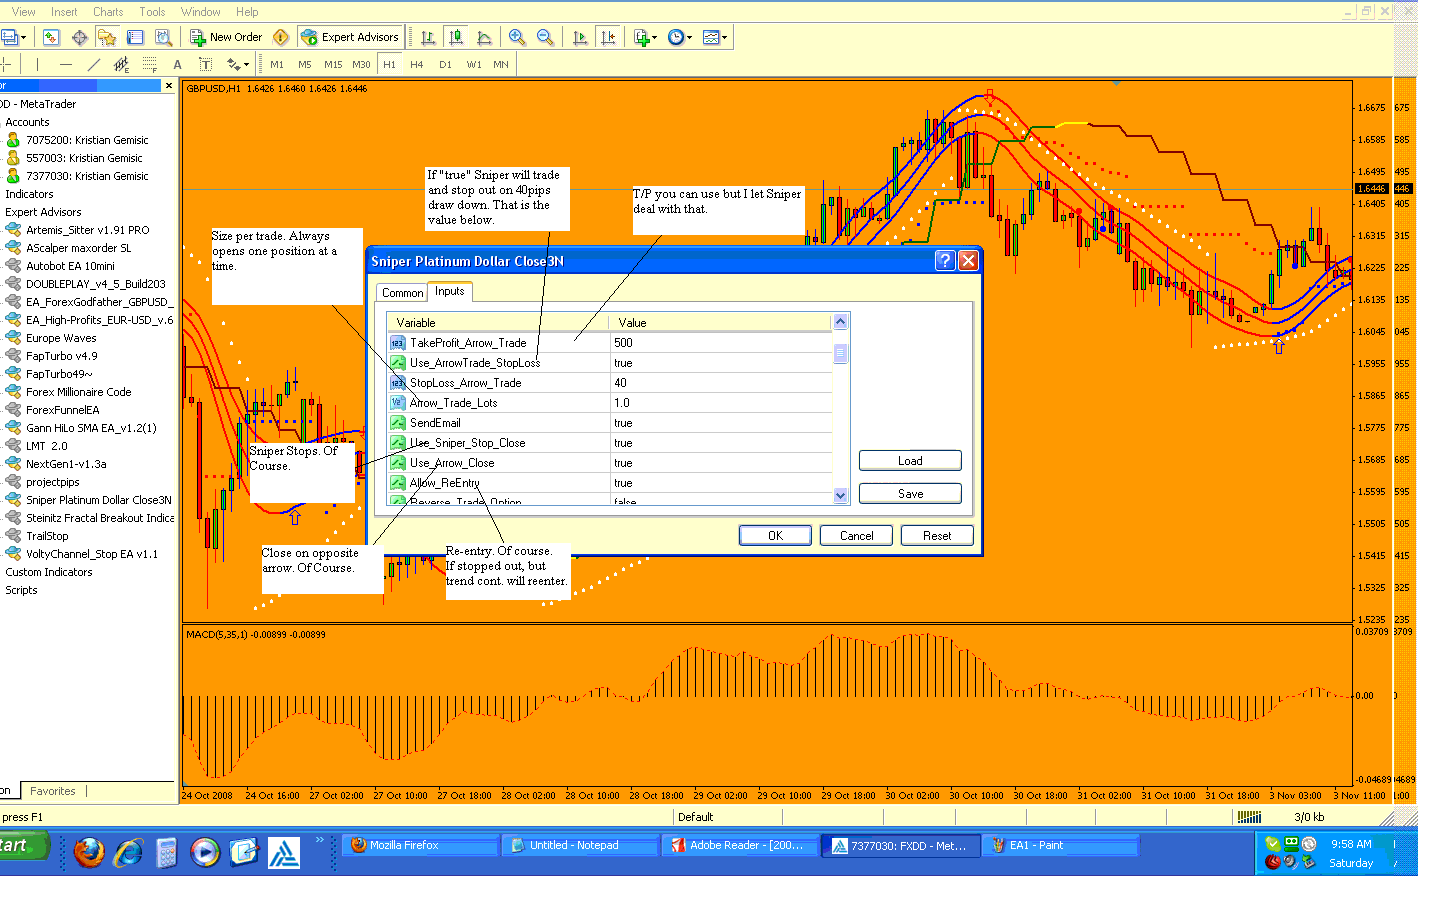
Task: Open the Periods clock dropdown
Action: [680, 37]
